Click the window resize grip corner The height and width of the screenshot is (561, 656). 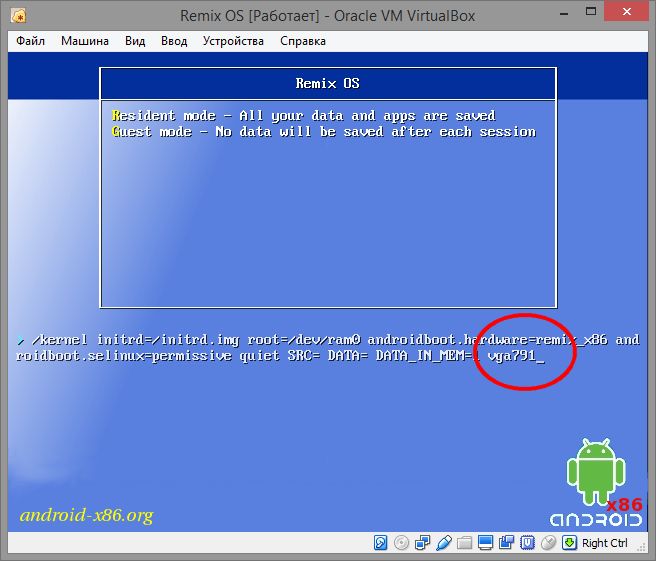(x=642, y=546)
